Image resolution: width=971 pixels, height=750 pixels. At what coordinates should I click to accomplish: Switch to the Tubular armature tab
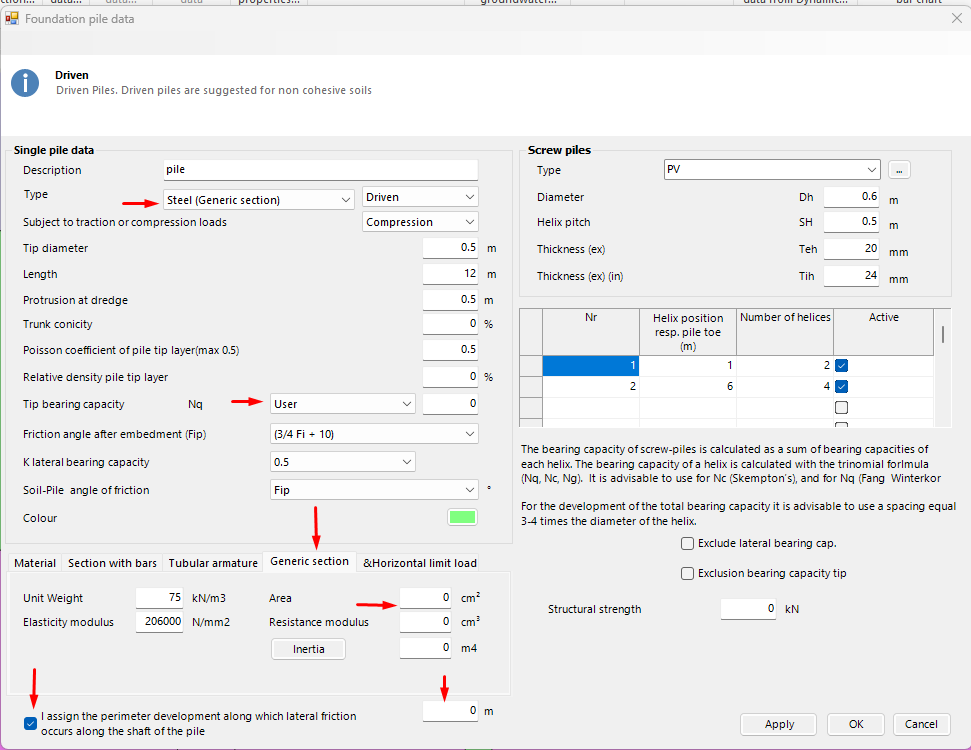click(213, 563)
